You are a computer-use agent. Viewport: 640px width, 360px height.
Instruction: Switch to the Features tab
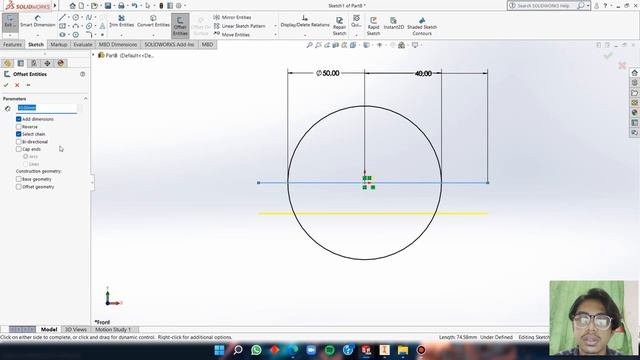pos(12,44)
